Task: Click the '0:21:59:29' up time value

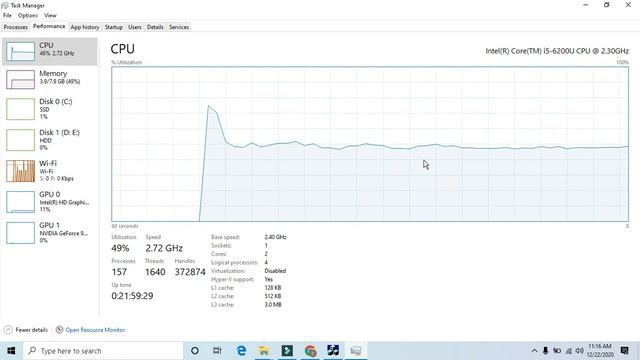Action: pyautogui.click(x=132, y=296)
